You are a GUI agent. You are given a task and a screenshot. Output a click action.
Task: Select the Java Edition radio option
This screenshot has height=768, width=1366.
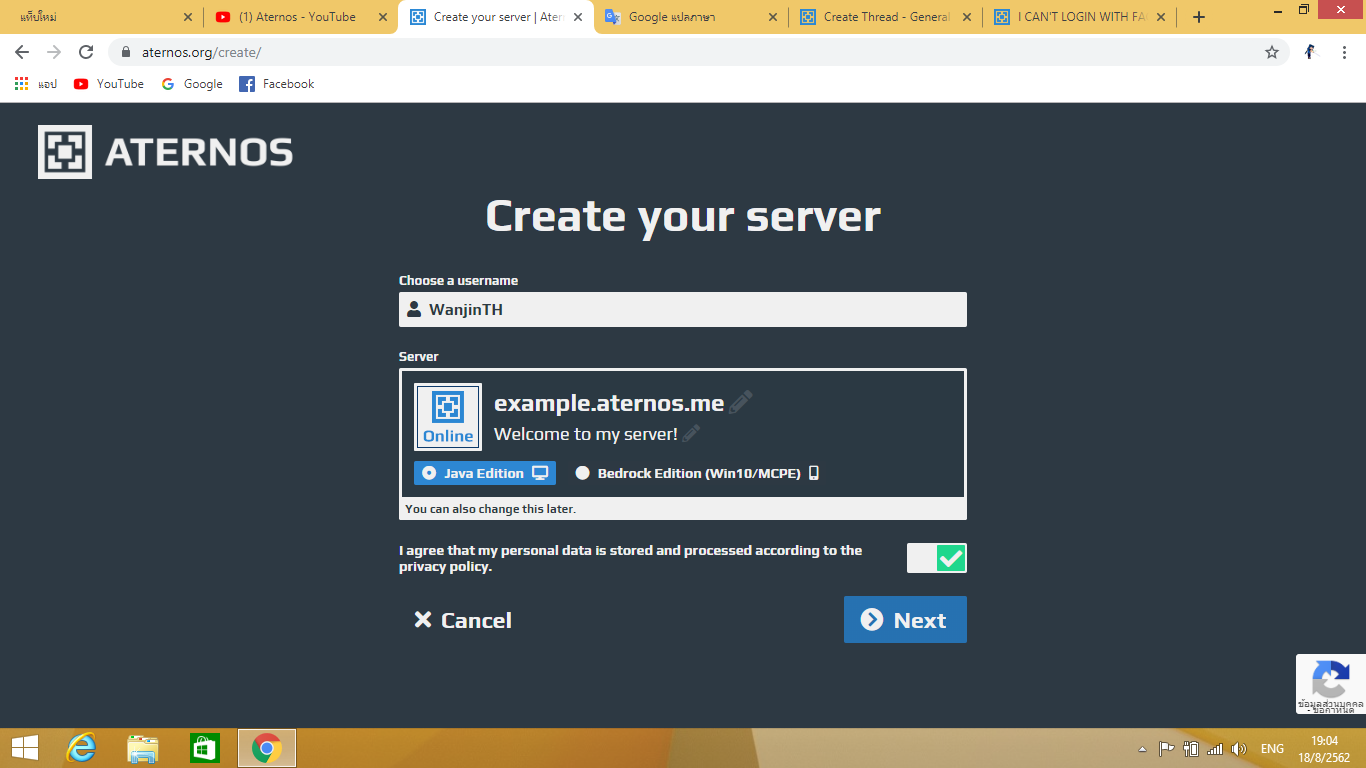pos(485,473)
